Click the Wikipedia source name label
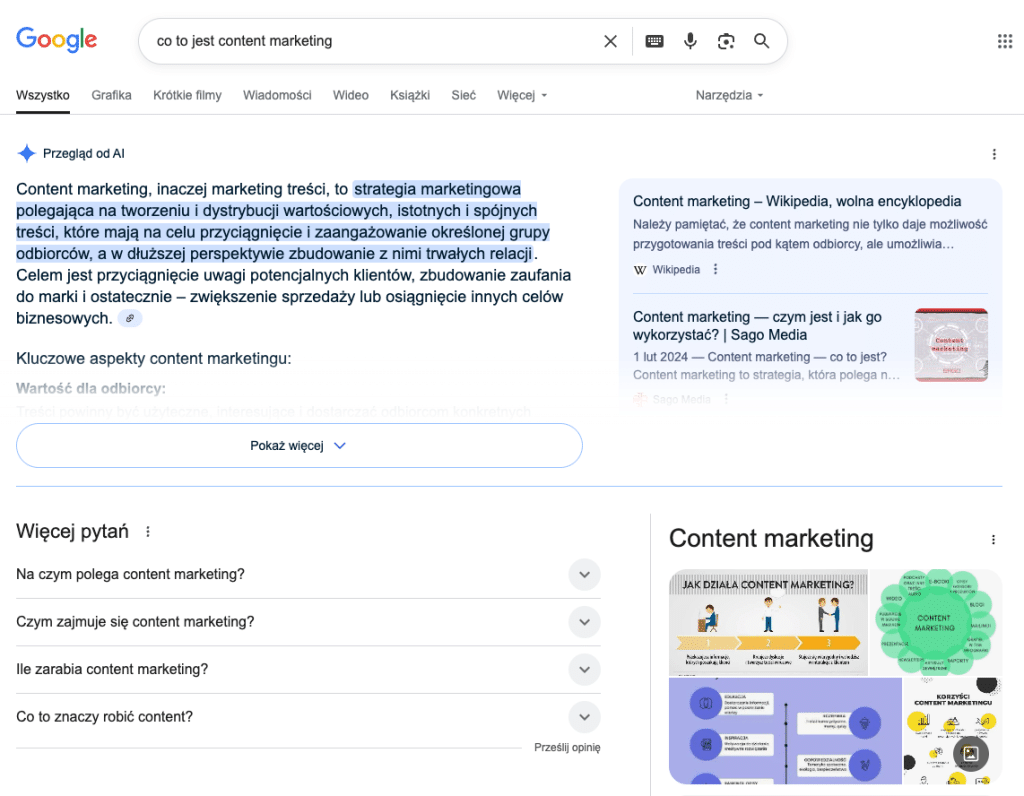 point(676,270)
